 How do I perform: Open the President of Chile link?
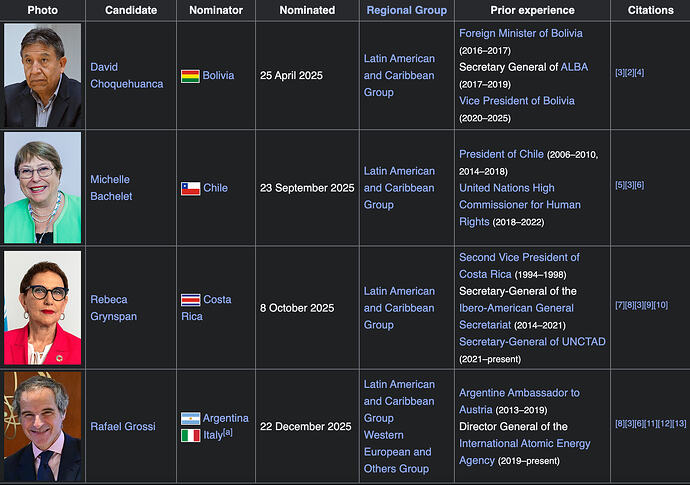[x=501, y=154]
